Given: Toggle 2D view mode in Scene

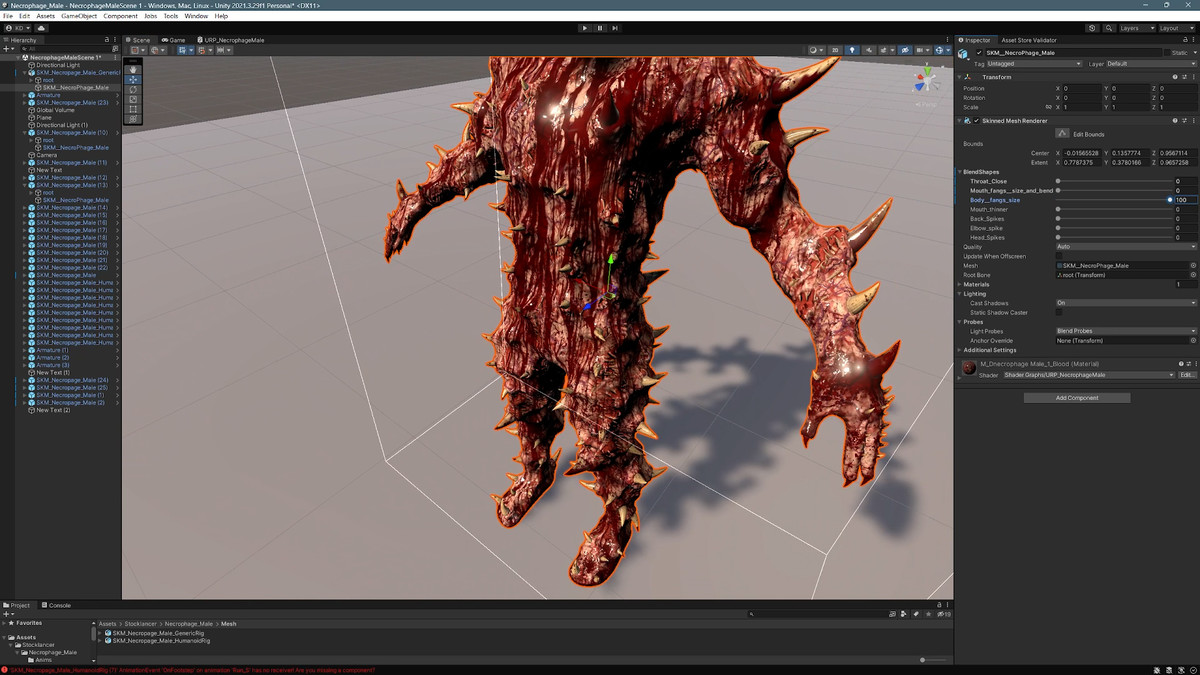Looking at the screenshot, I should point(835,50).
